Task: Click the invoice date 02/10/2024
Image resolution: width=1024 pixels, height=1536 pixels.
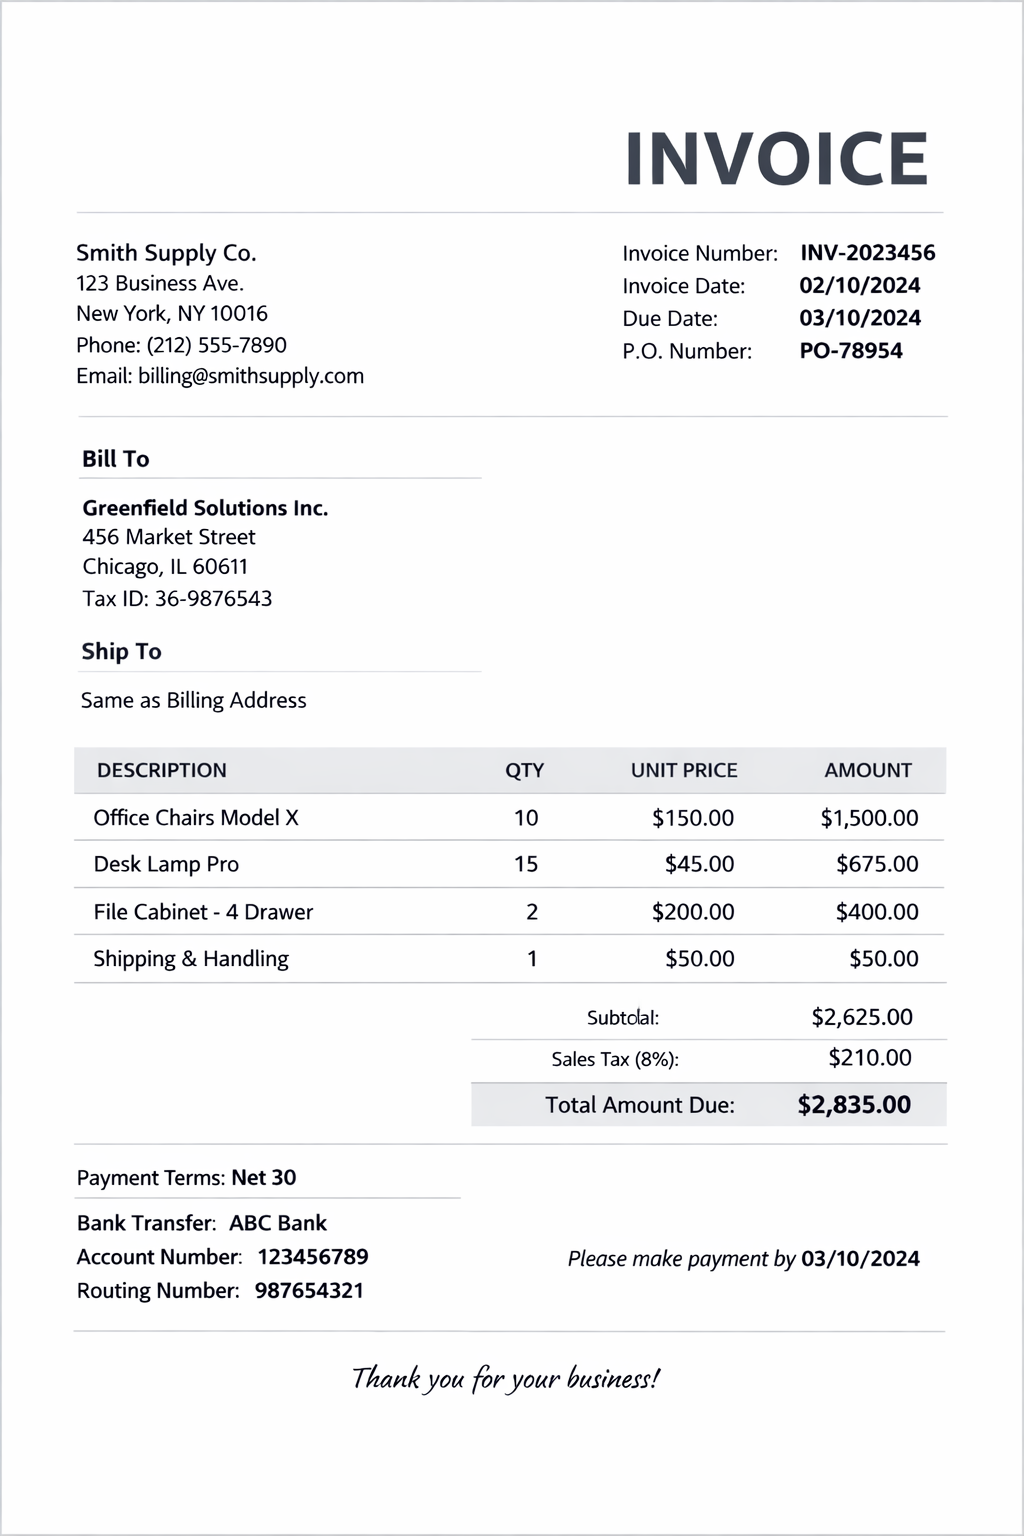Action: pos(859,286)
